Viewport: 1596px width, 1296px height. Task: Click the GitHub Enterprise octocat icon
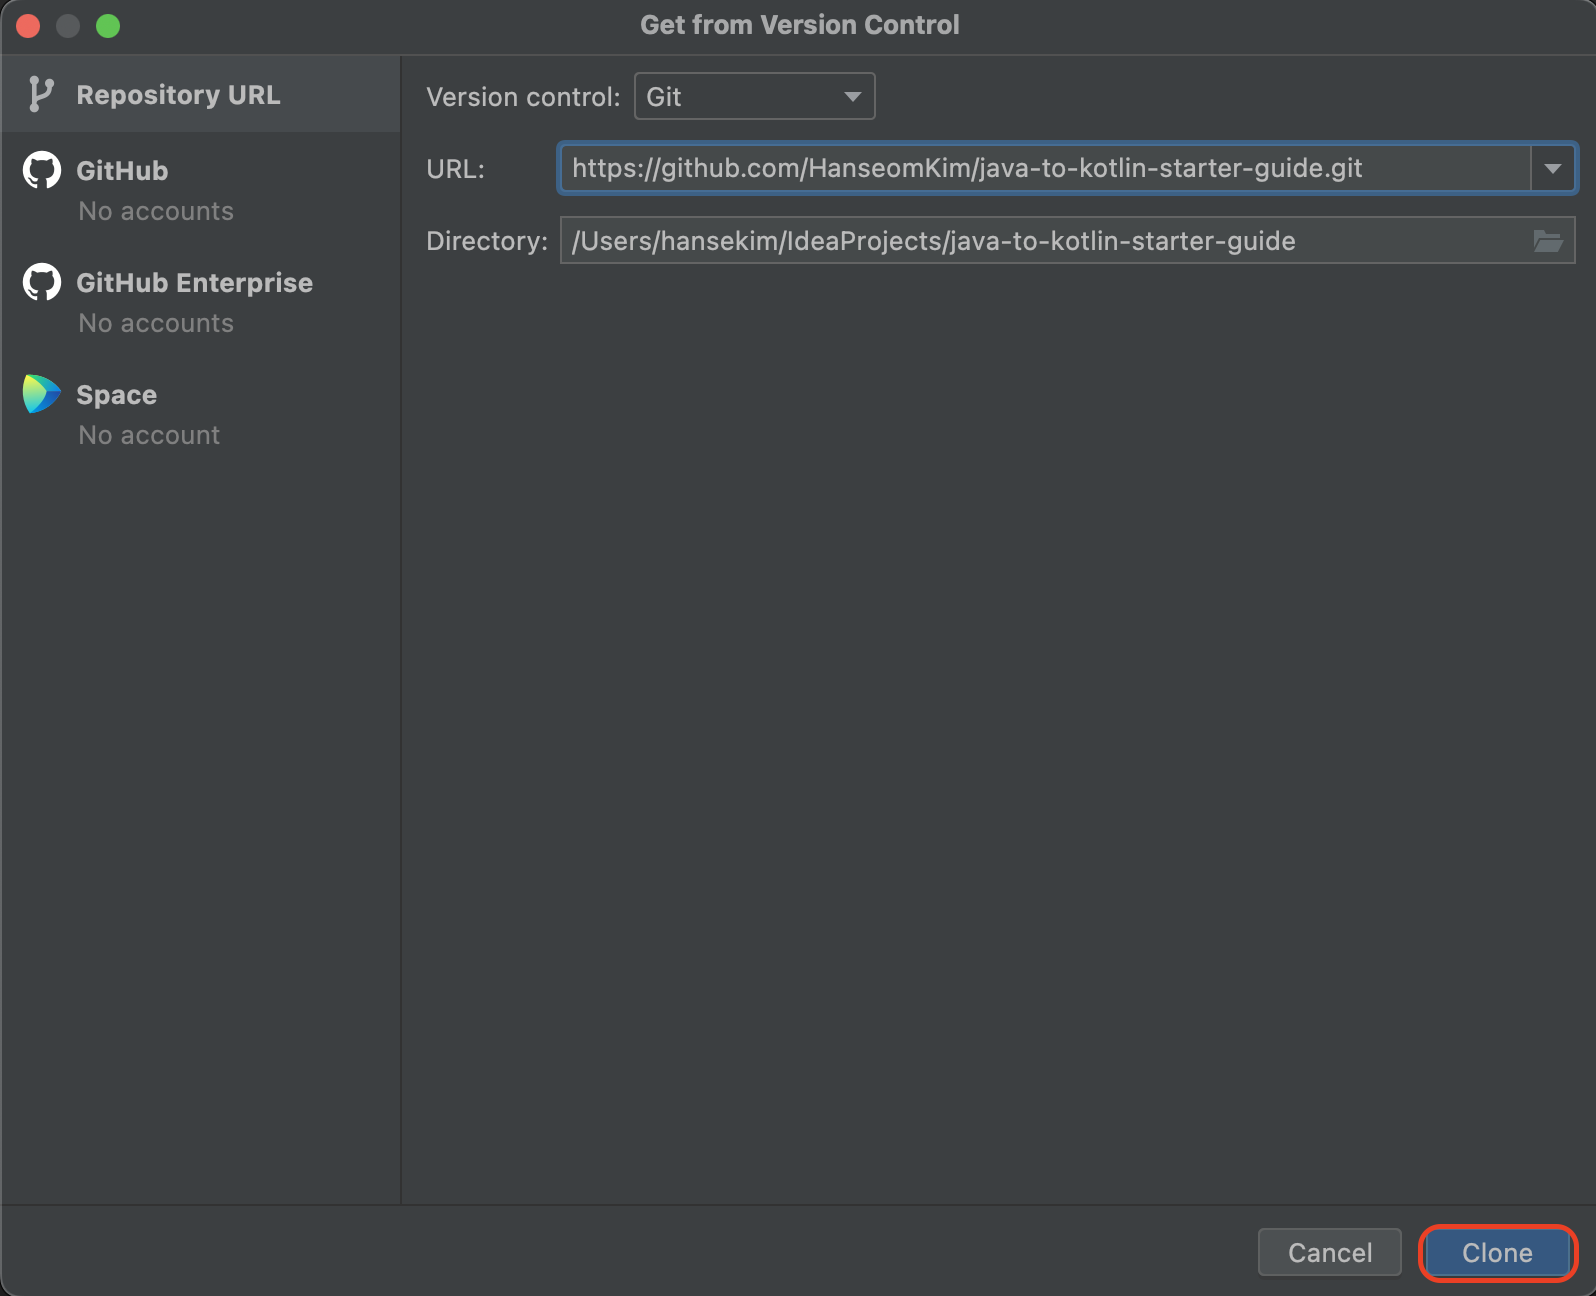click(41, 282)
